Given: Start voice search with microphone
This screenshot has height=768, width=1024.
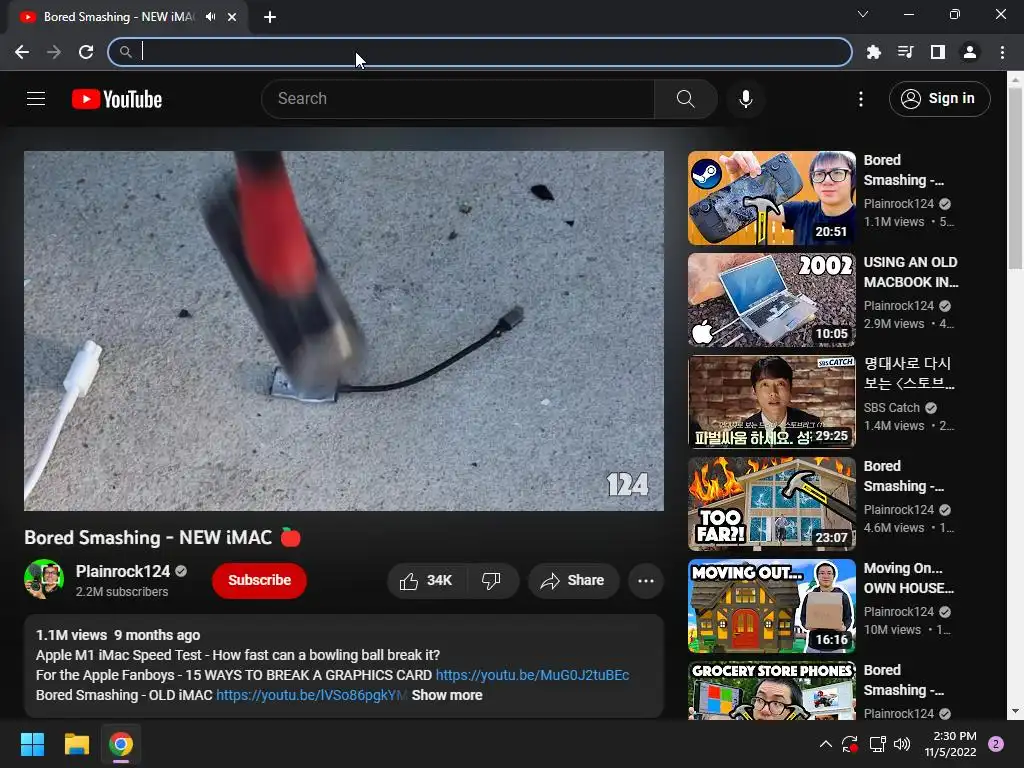Looking at the screenshot, I should [746, 99].
